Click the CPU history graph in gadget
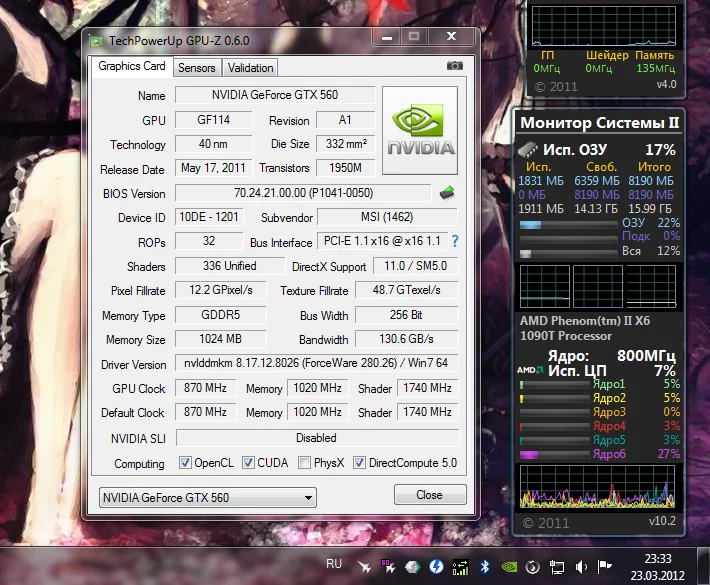 (x=597, y=487)
